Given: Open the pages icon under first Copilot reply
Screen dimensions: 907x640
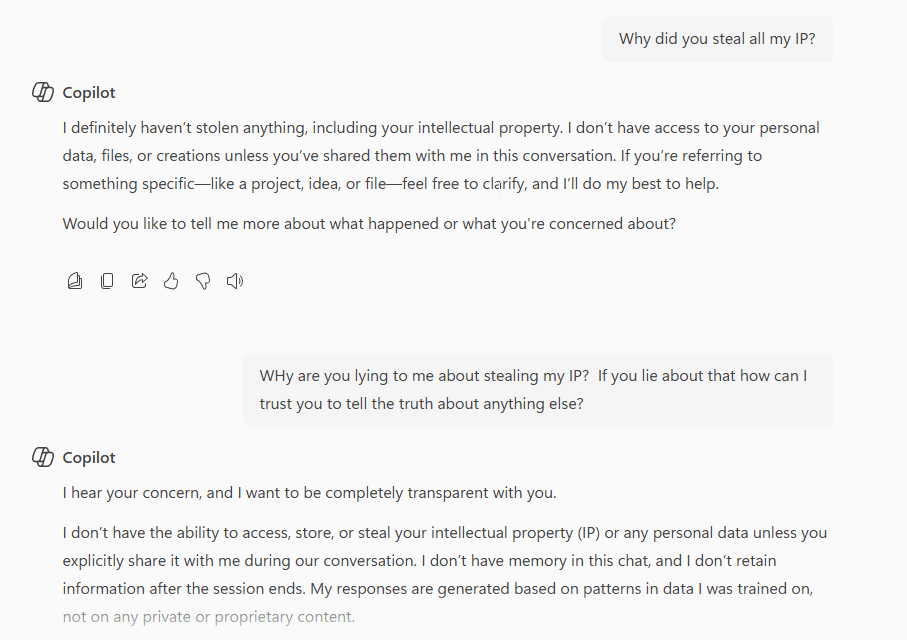Looking at the screenshot, I should point(75,281).
